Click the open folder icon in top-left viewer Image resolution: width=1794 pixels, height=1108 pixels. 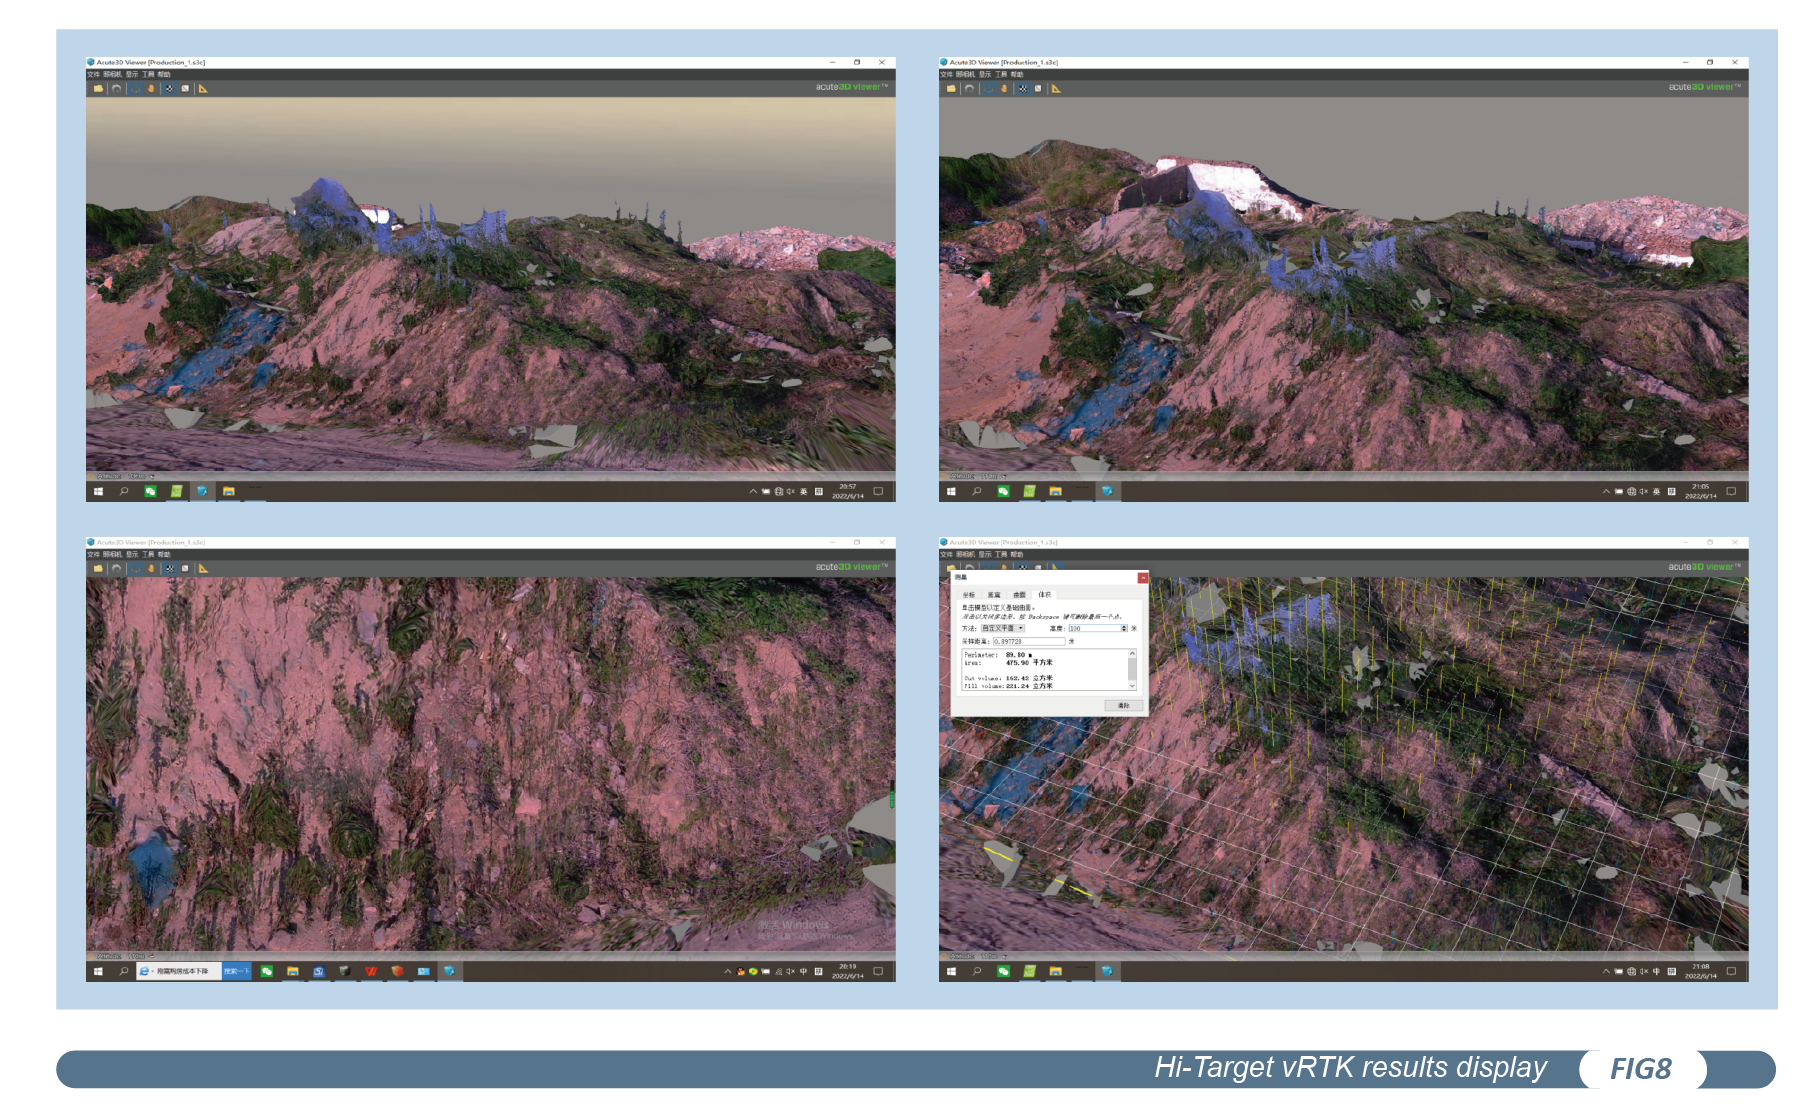(x=98, y=88)
